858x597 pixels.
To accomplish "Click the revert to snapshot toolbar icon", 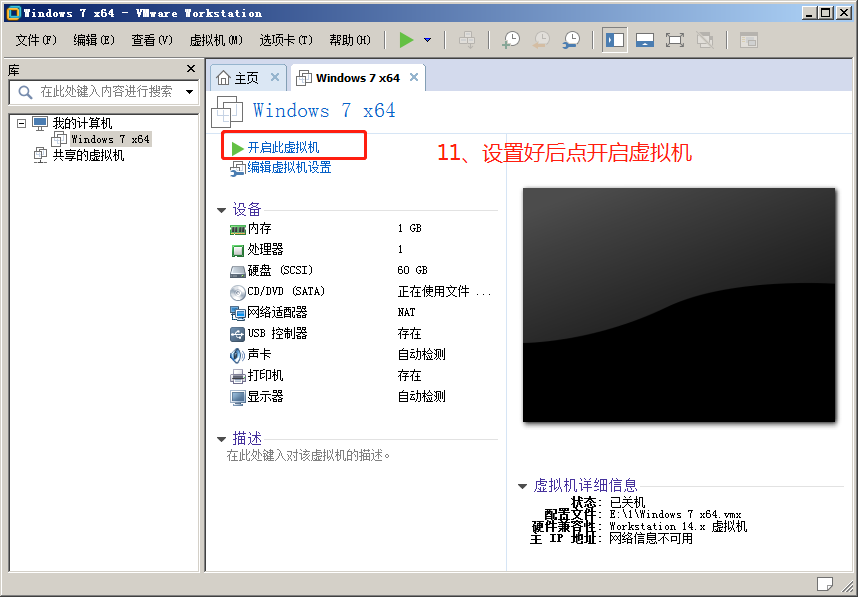I will tap(541, 40).
